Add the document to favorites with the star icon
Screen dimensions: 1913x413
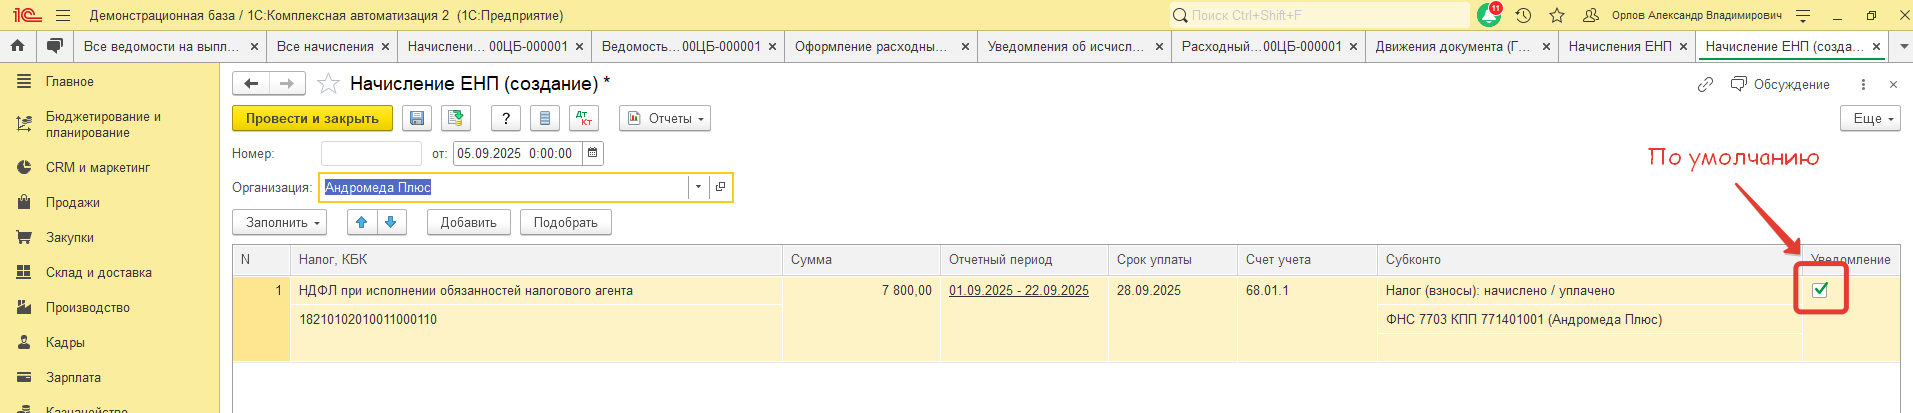(x=328, y=84)
